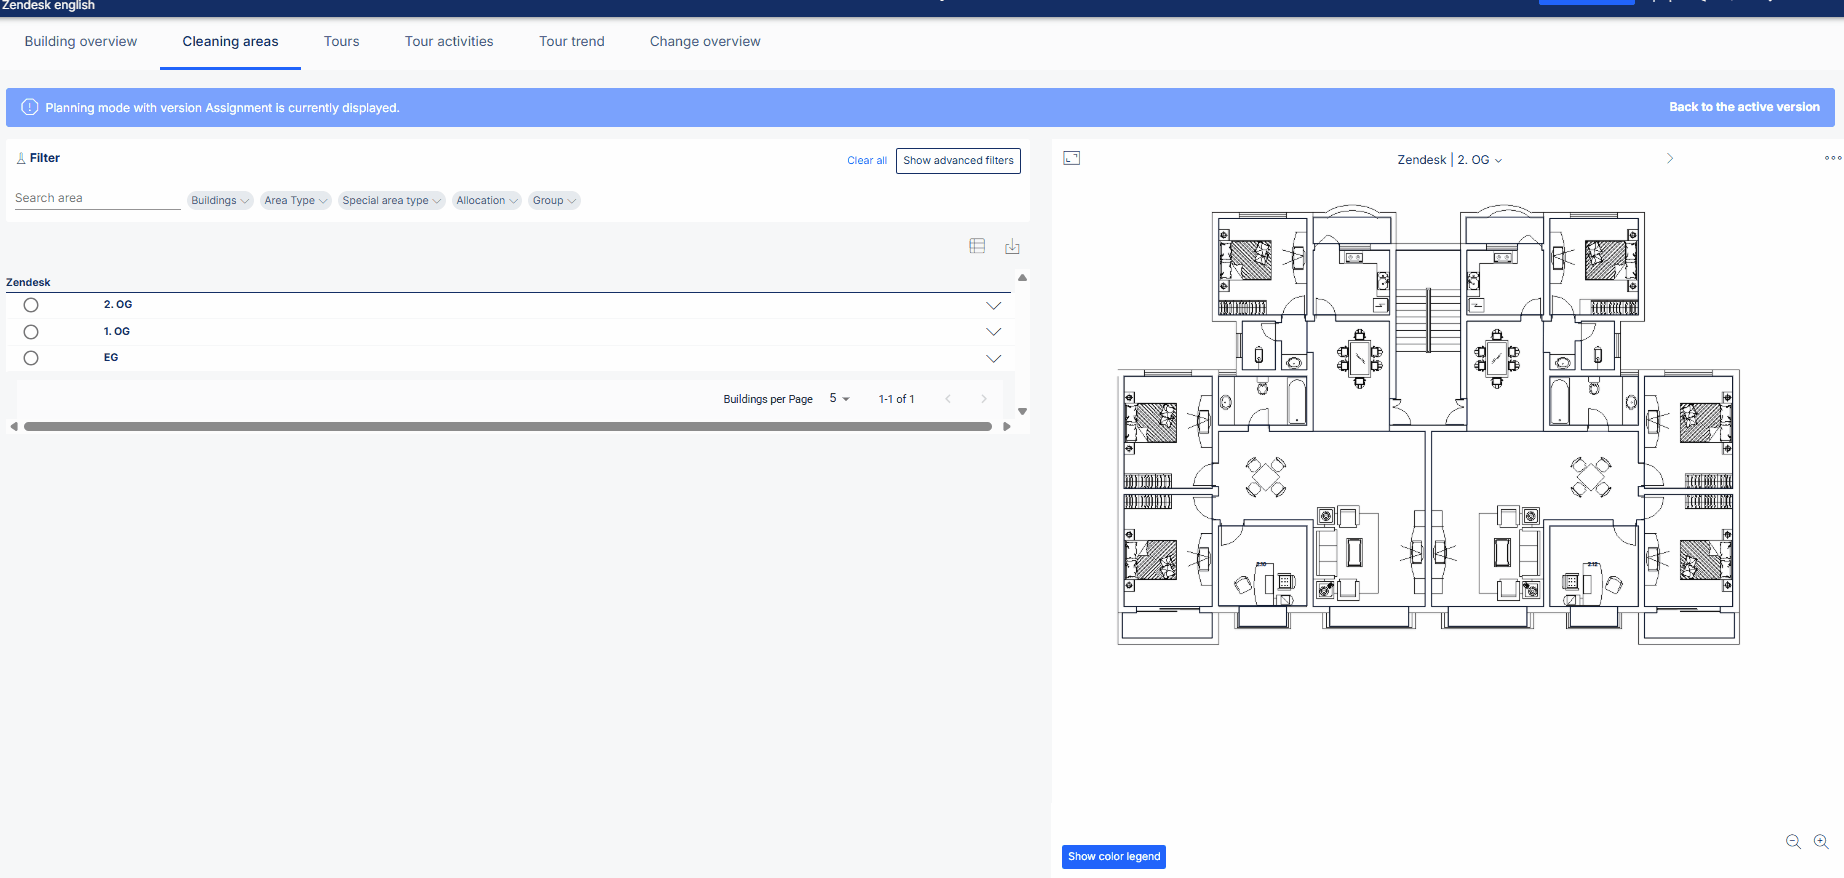The height and width of the screenshot is (878, 1844).
Task: Click the scroll up arrow
Action: (1022, 277)
